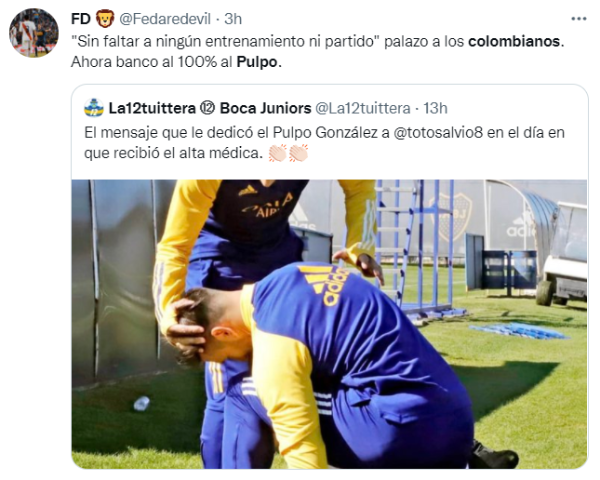Image resolution: width=600 pixels, height=480 pixels.
Task: Open the quoted tweet's training ground photo
Action: (x=329, y=324)
